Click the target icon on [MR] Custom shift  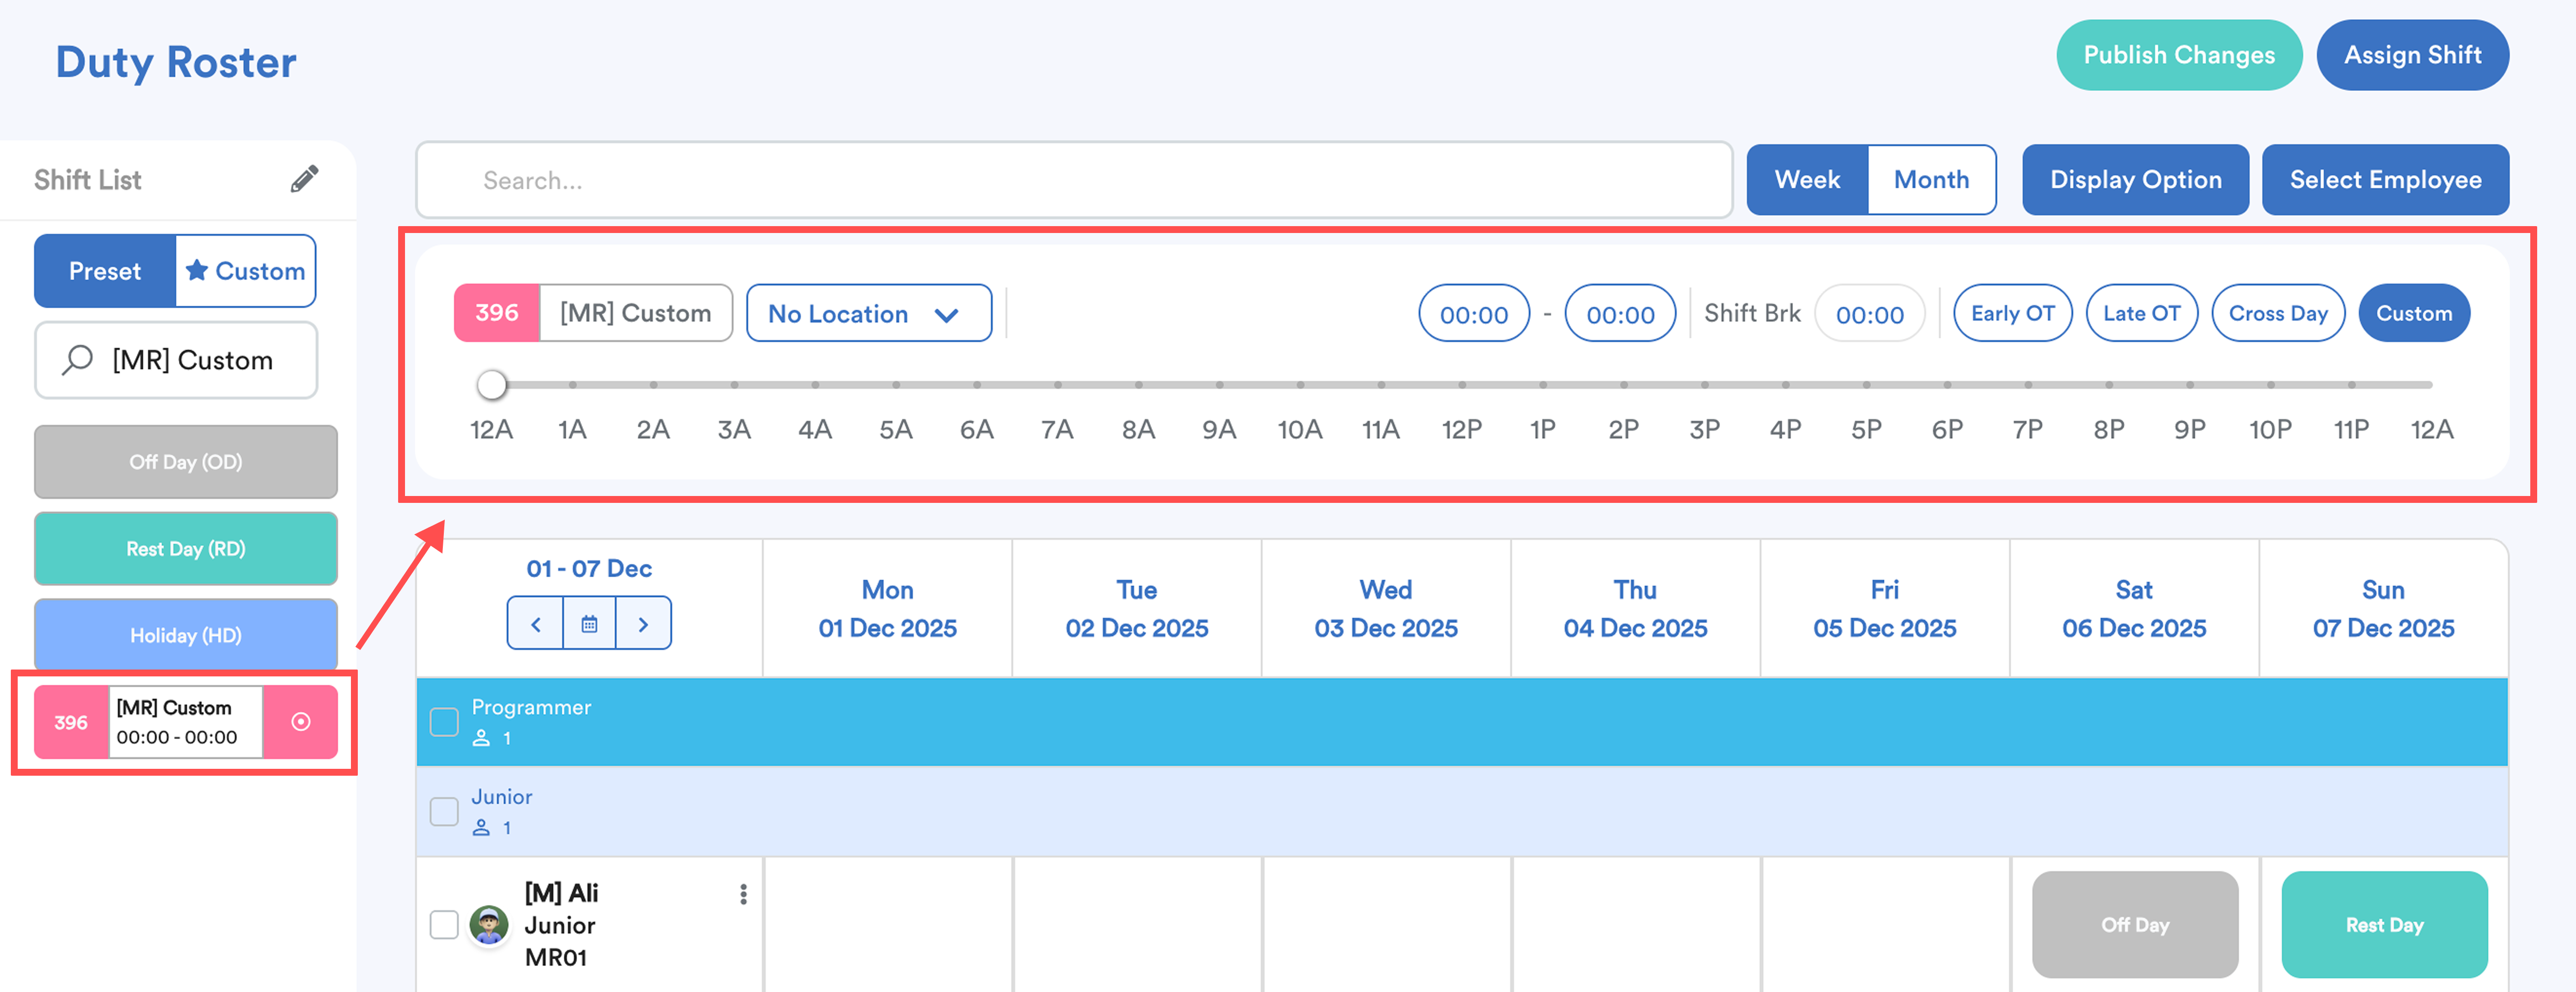(300, 722)
